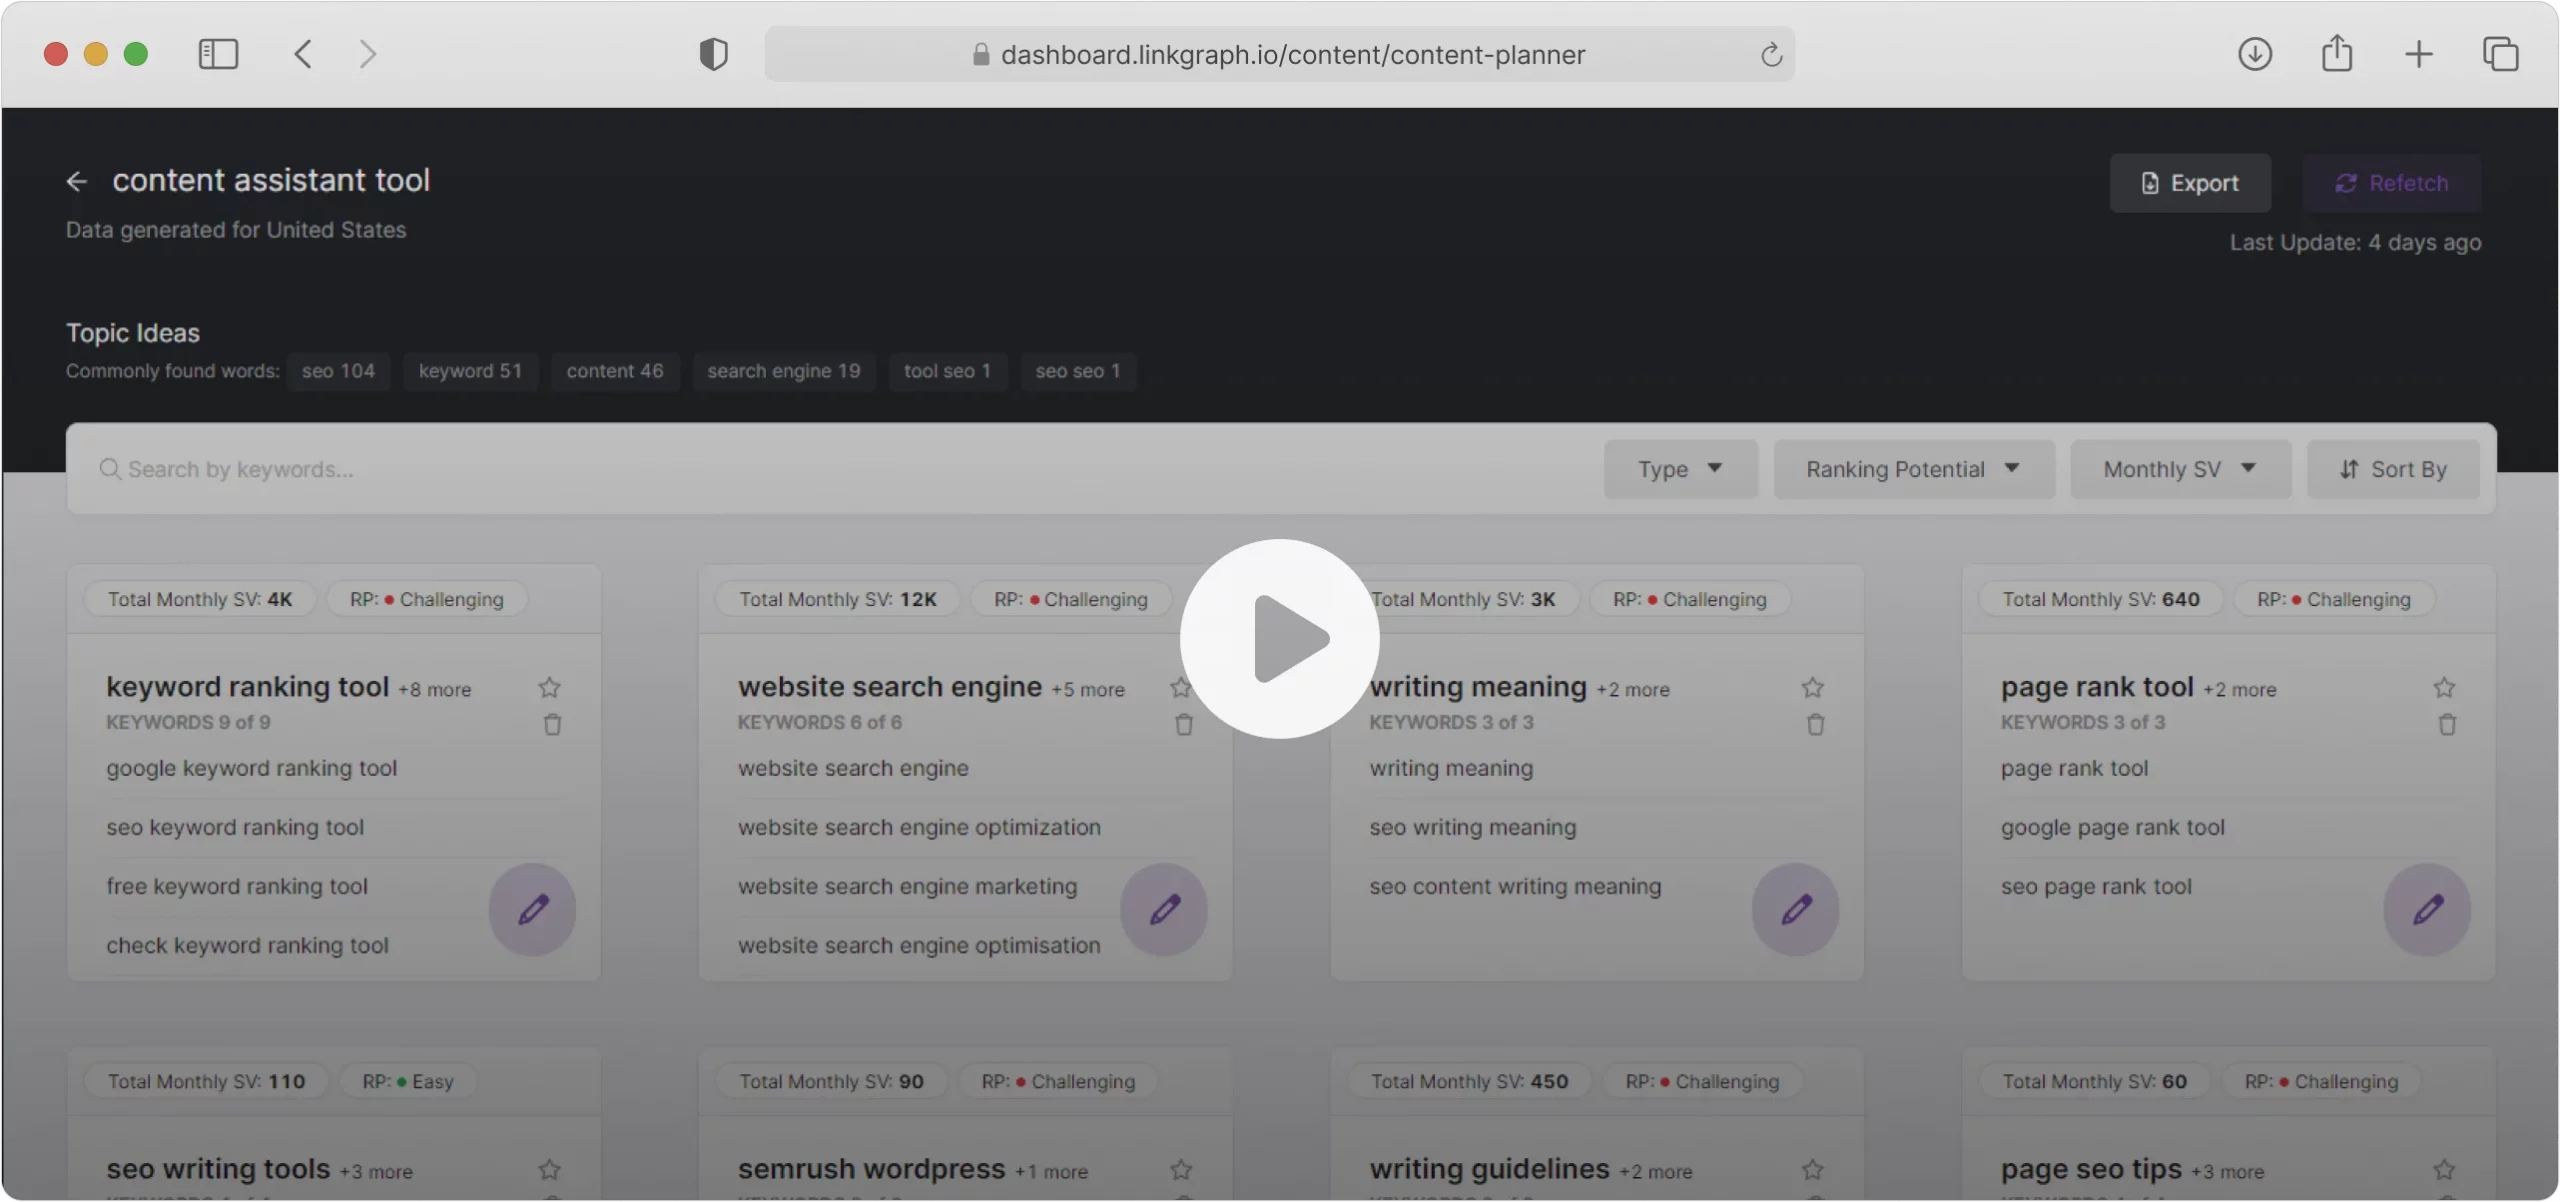Screen dimensions: 2560x1202
Task: Select the 'tool seo 1' word tag
Action: pos(947,371)
